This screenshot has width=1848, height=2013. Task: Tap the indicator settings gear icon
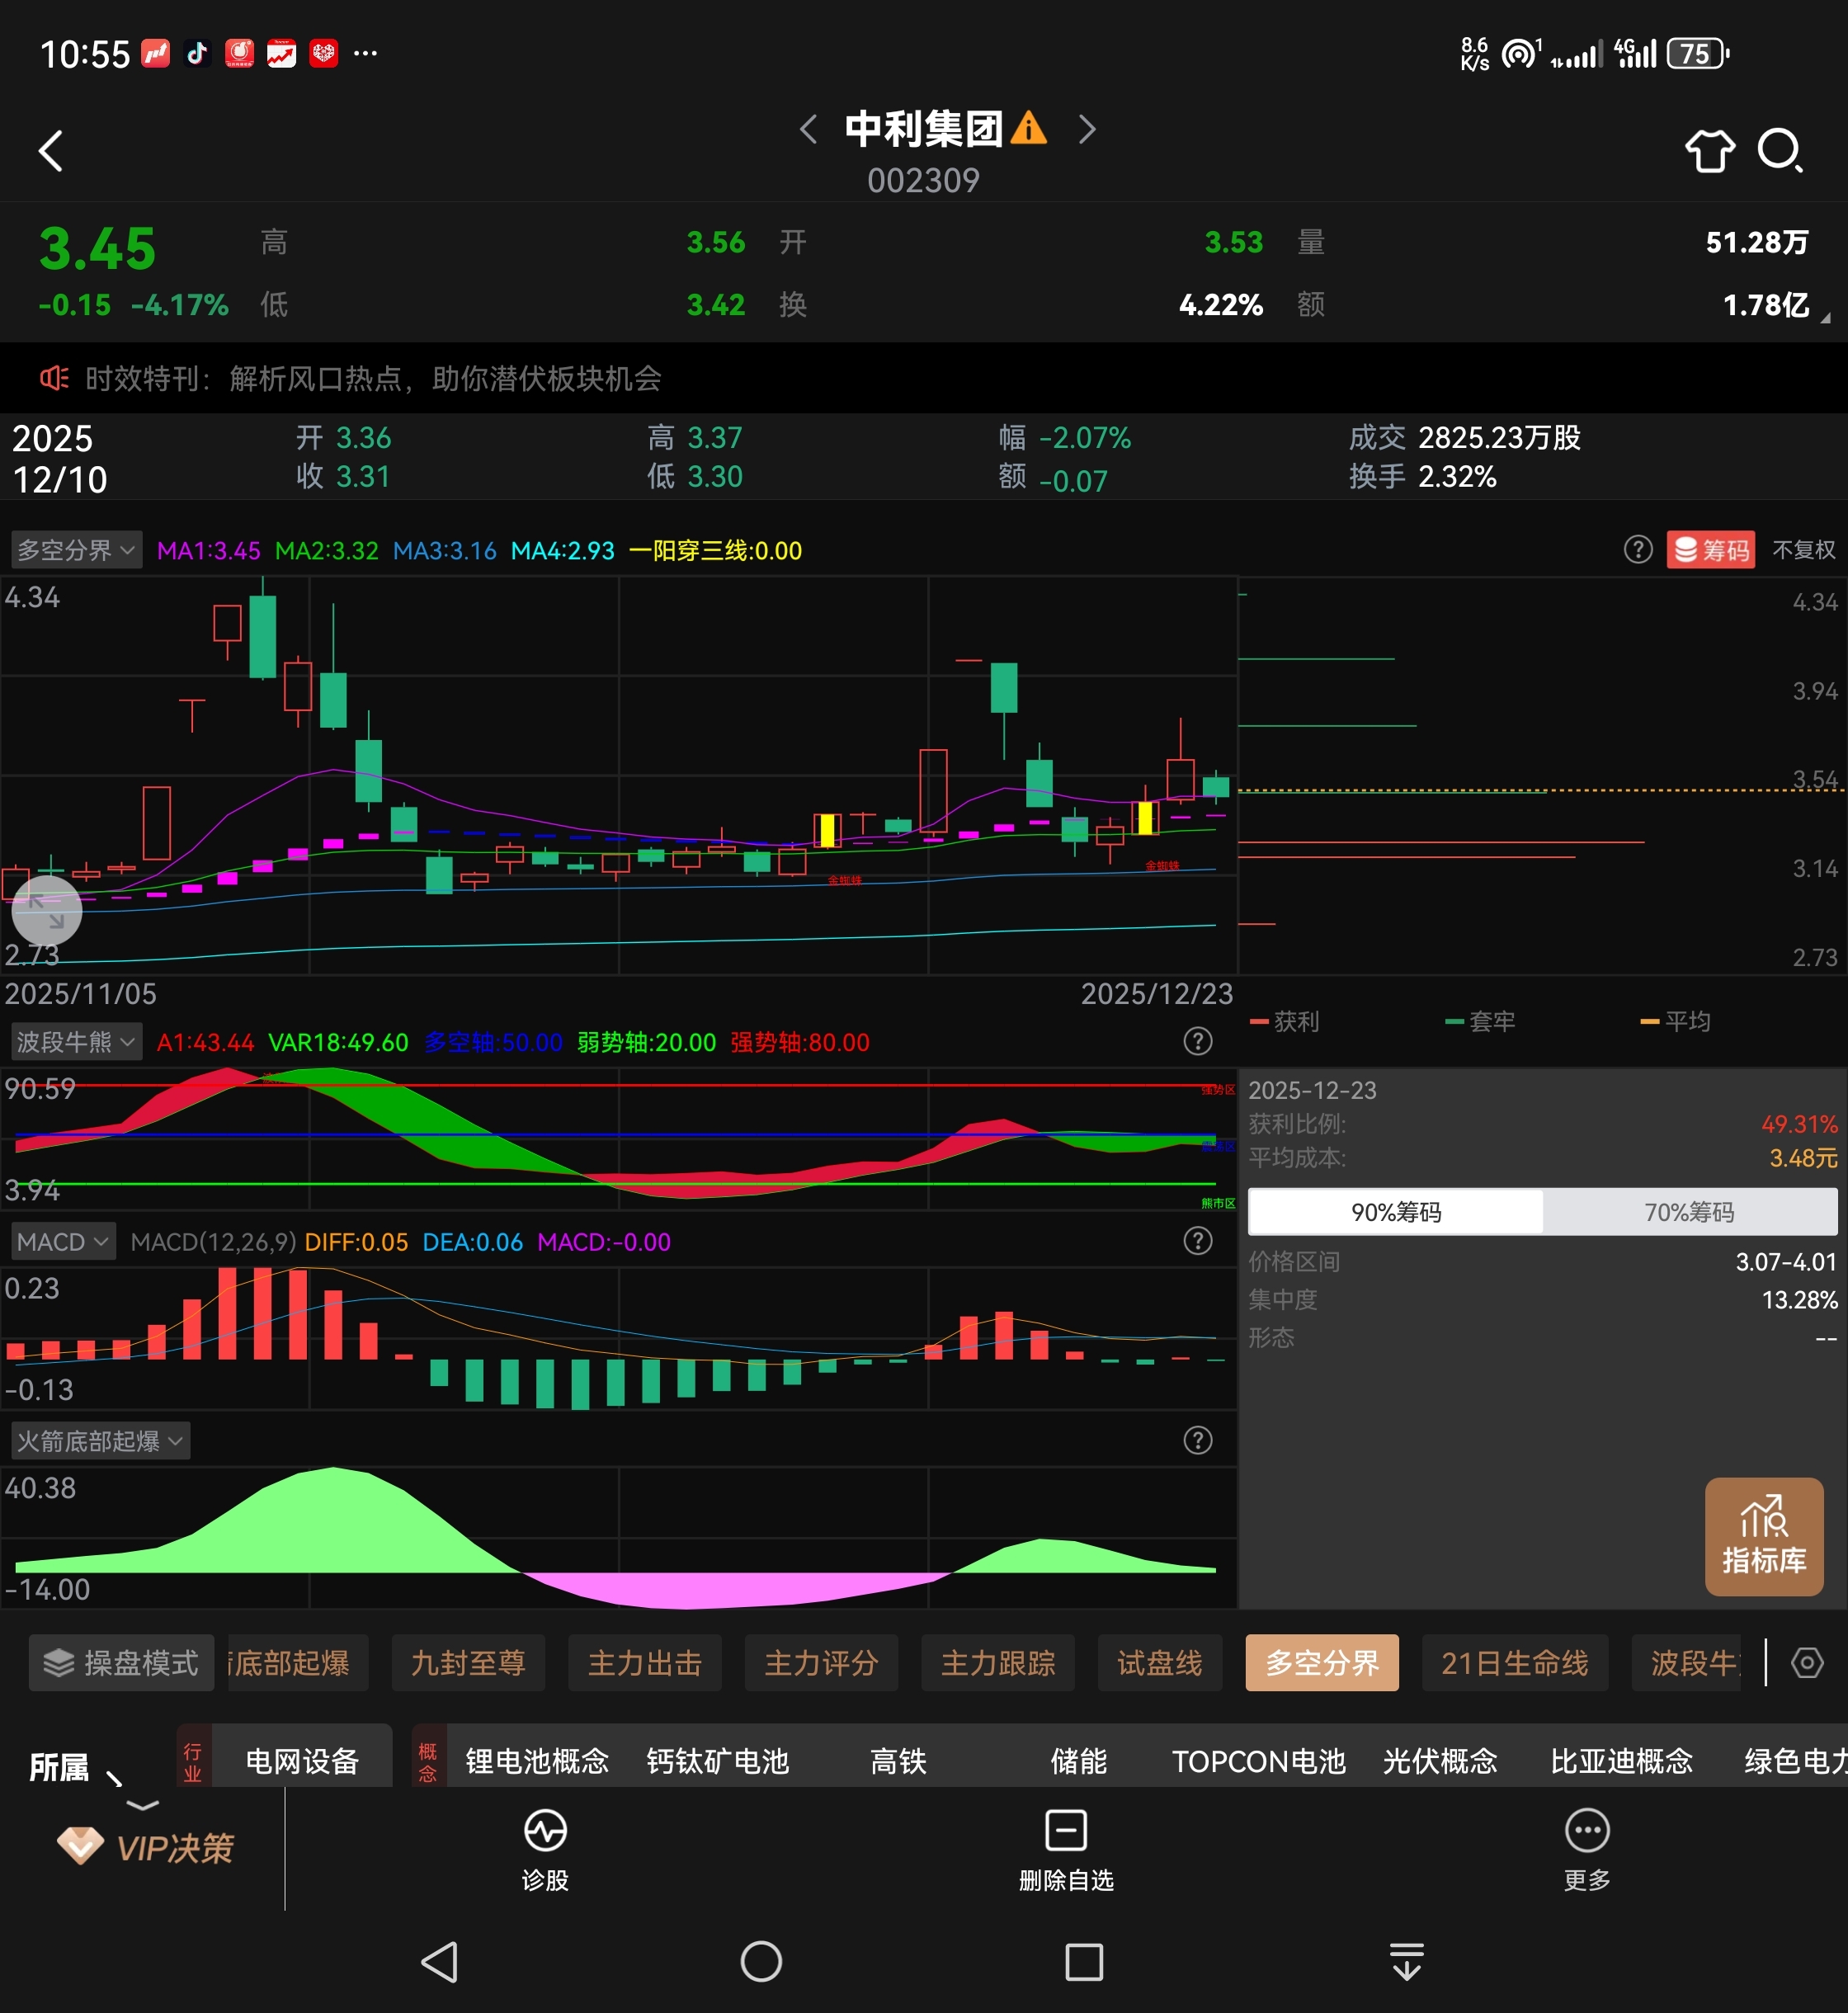pos(1807,1663)
